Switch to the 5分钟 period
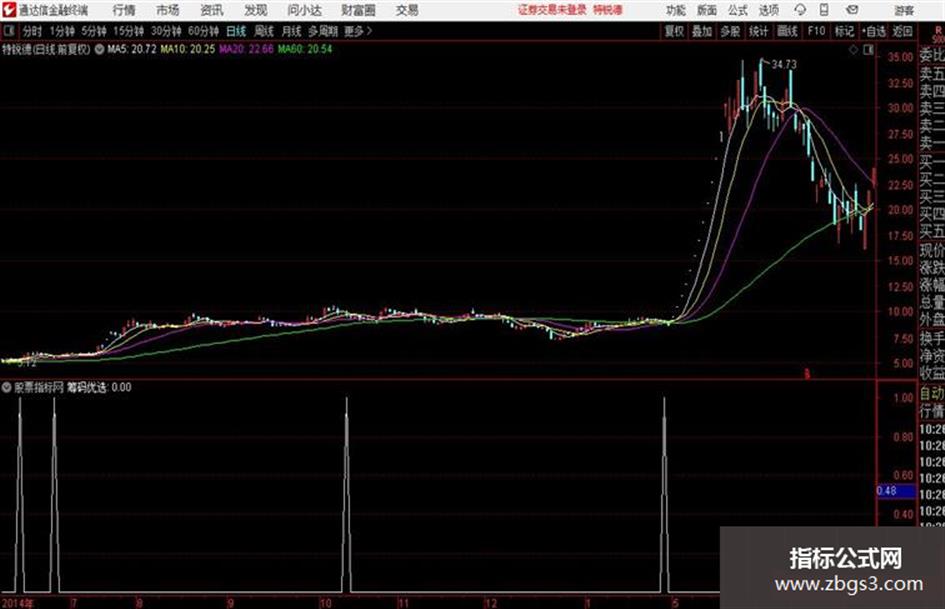The height and width of the screenshot is (609, 945). pos(93,31)
